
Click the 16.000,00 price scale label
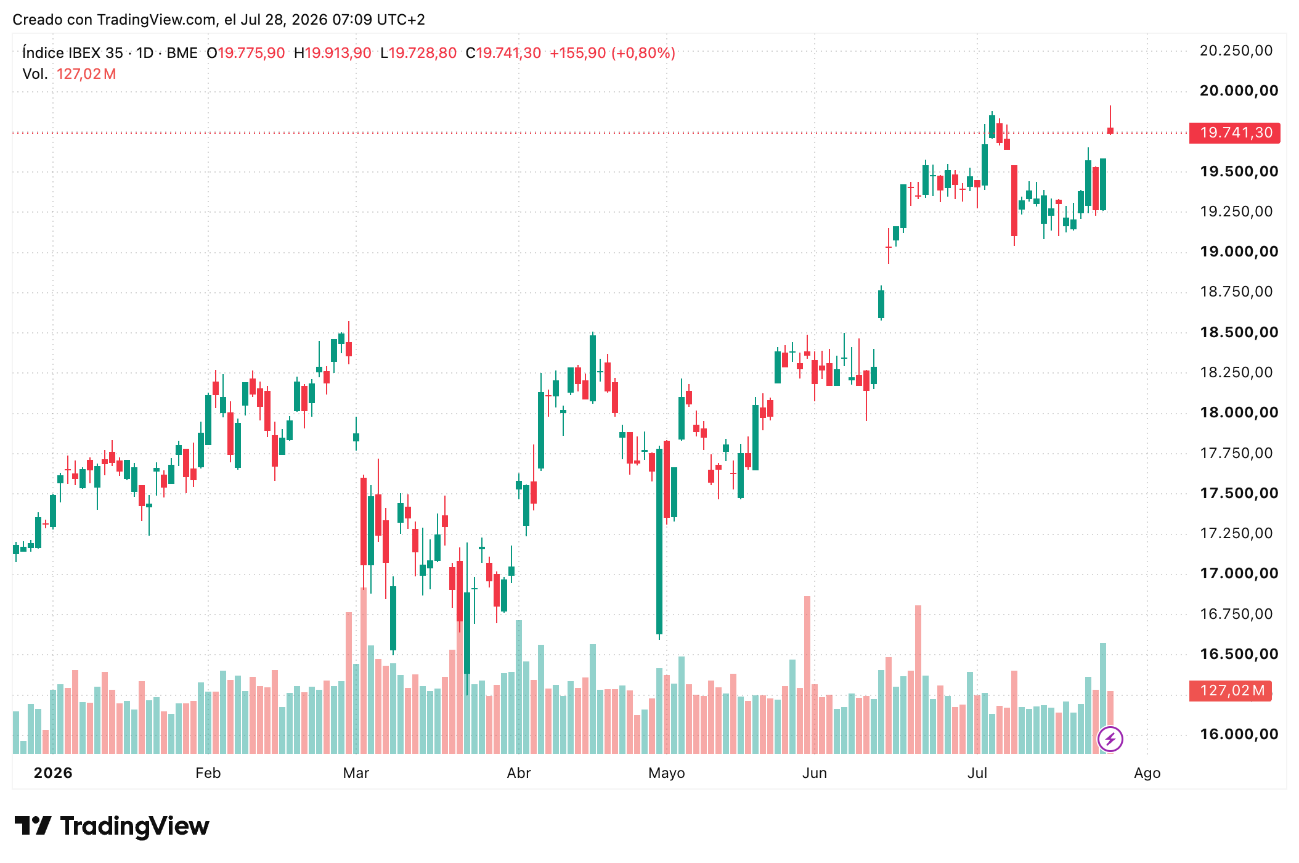point(1240,734)
